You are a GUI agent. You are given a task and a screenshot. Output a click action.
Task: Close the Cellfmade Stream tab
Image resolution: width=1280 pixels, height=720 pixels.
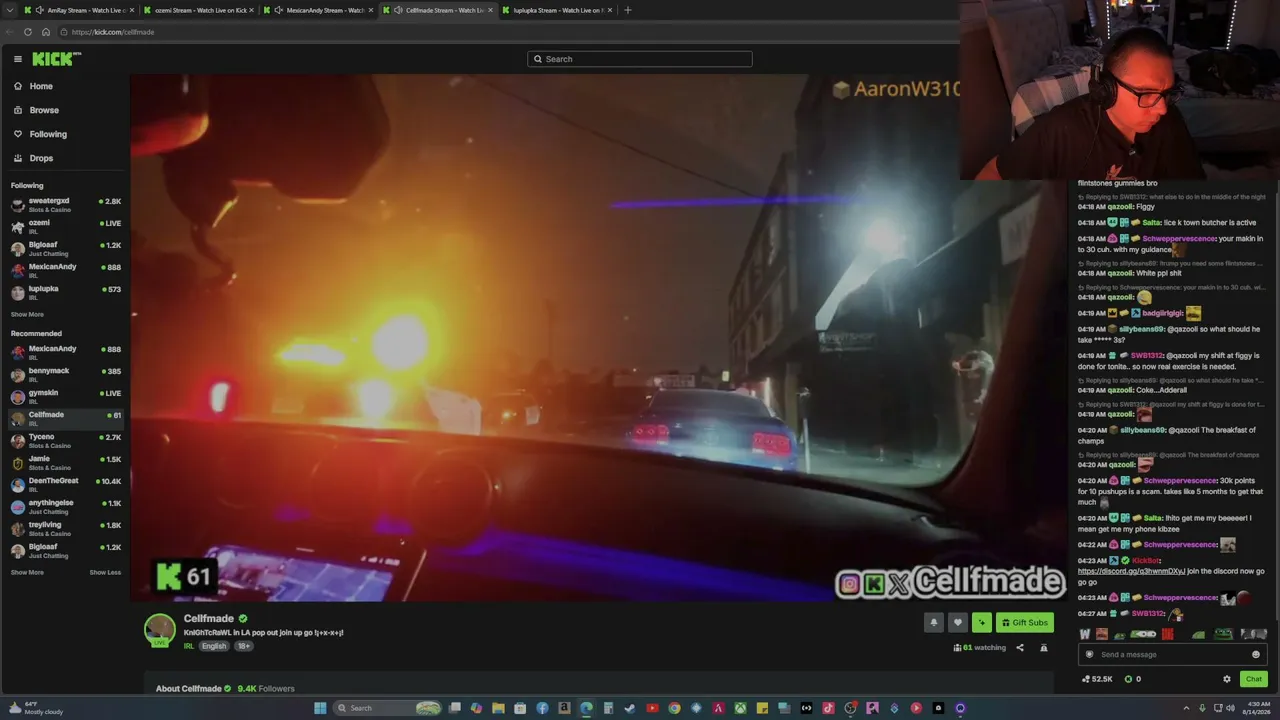(x=490, y=10)
